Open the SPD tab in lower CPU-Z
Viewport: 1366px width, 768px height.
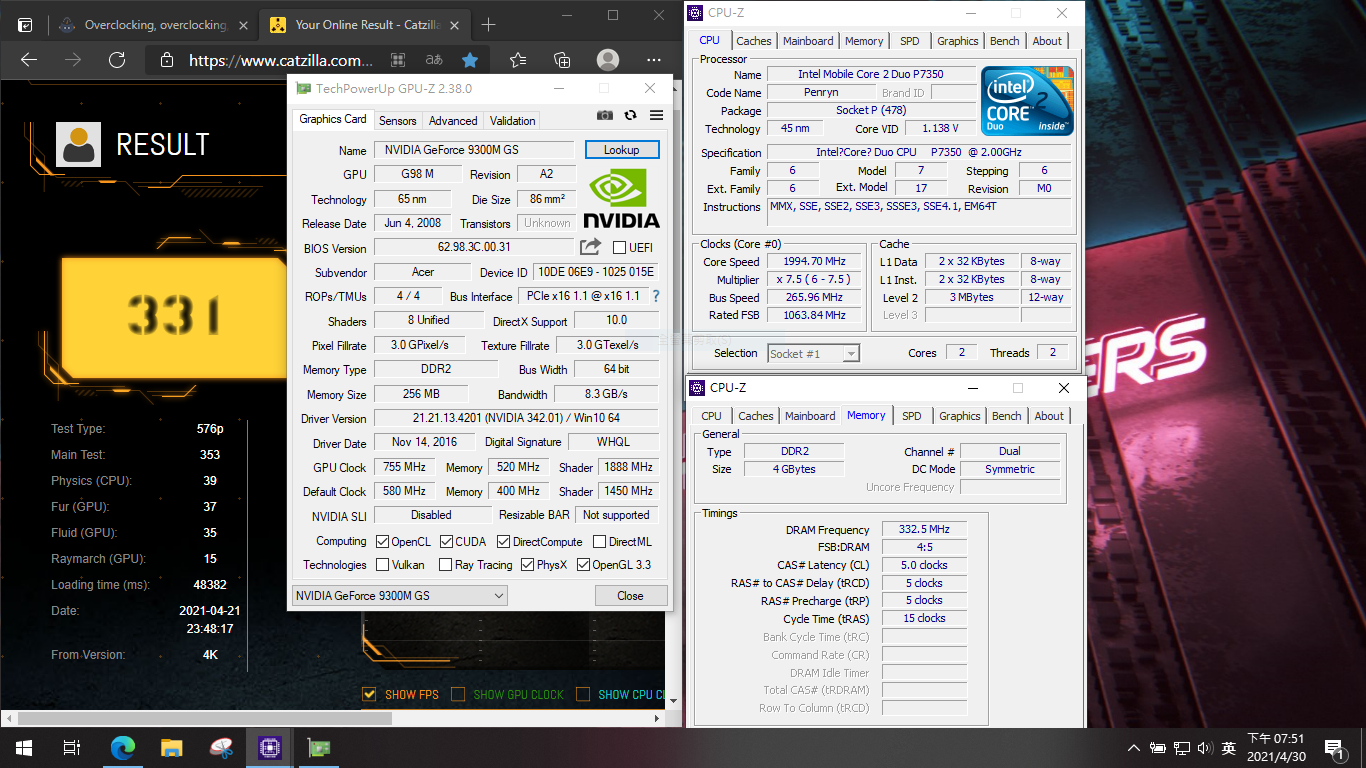pyautogui.click(x=911, y=416)
